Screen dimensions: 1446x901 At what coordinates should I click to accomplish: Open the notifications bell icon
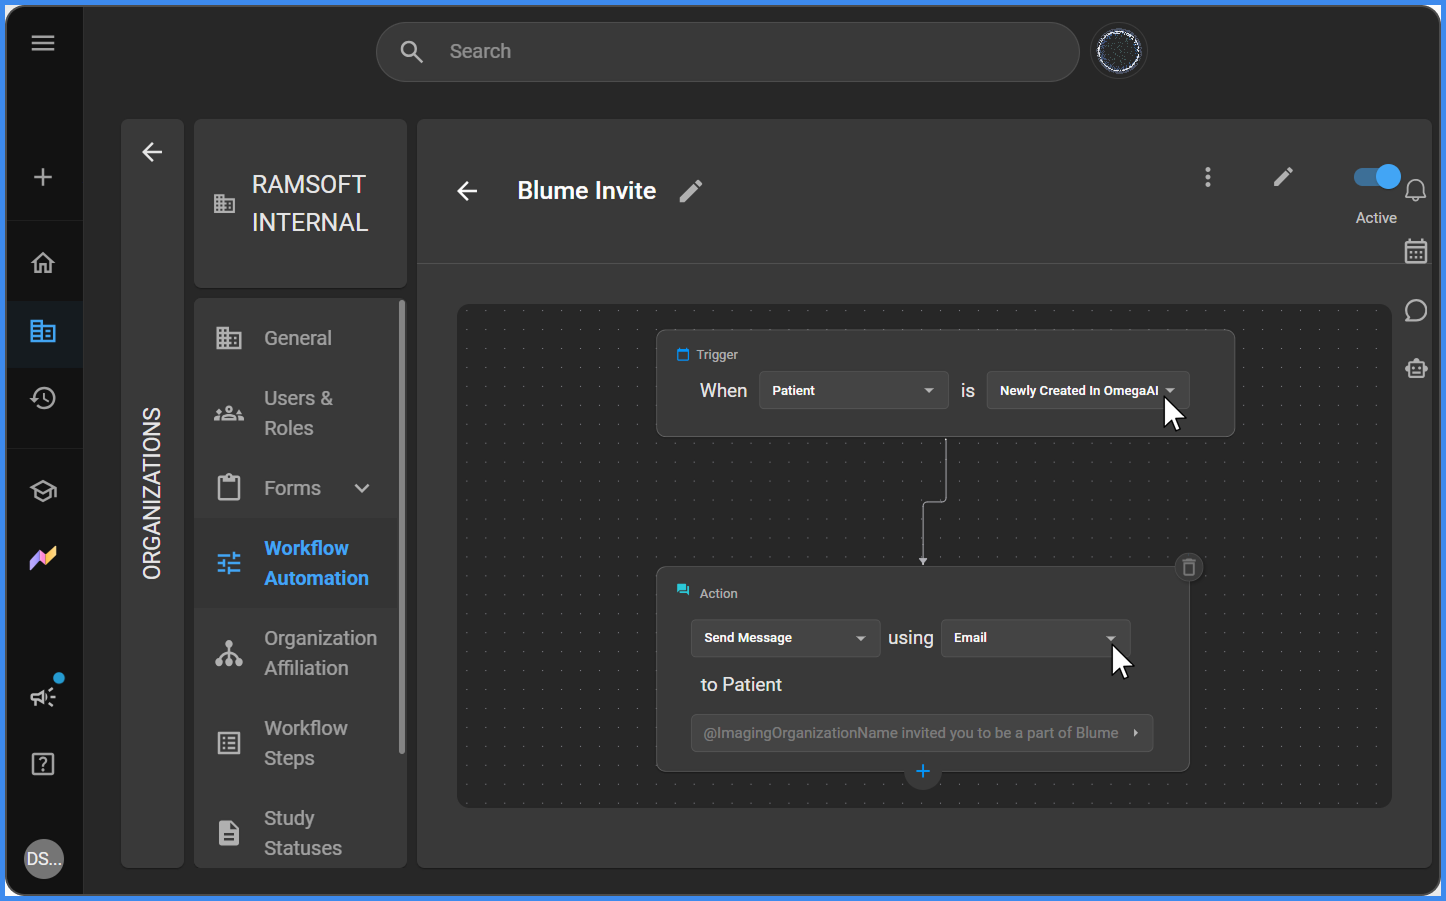click(x=1416, y=190)
